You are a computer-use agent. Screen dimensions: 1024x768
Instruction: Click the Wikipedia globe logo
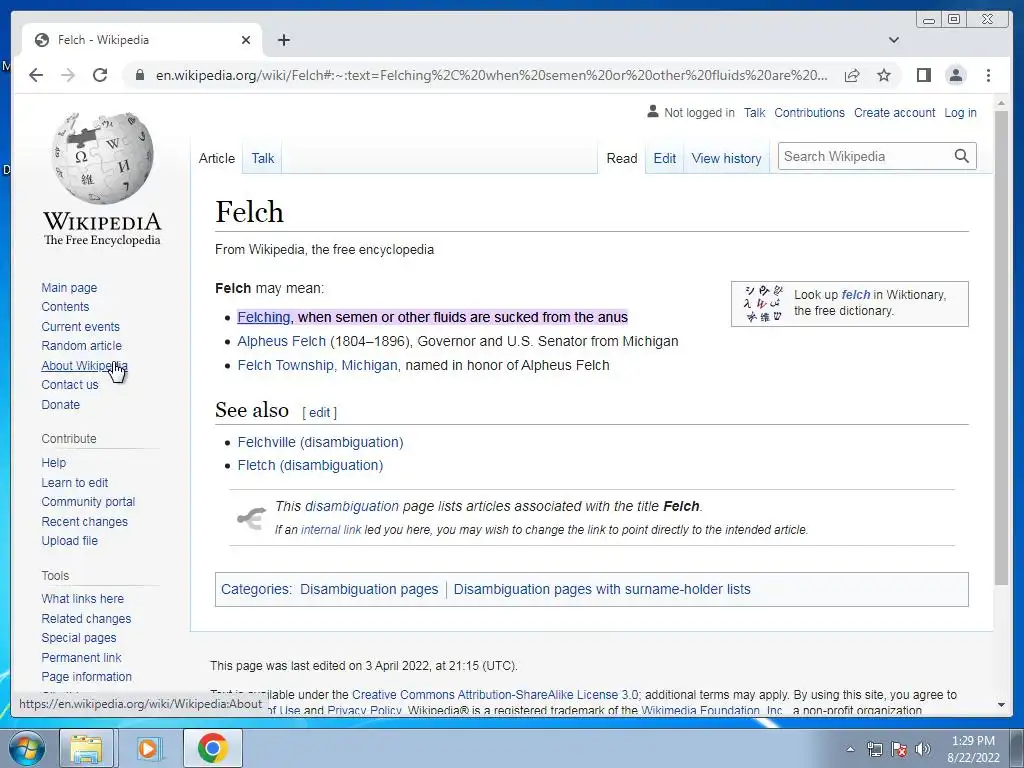103,158
